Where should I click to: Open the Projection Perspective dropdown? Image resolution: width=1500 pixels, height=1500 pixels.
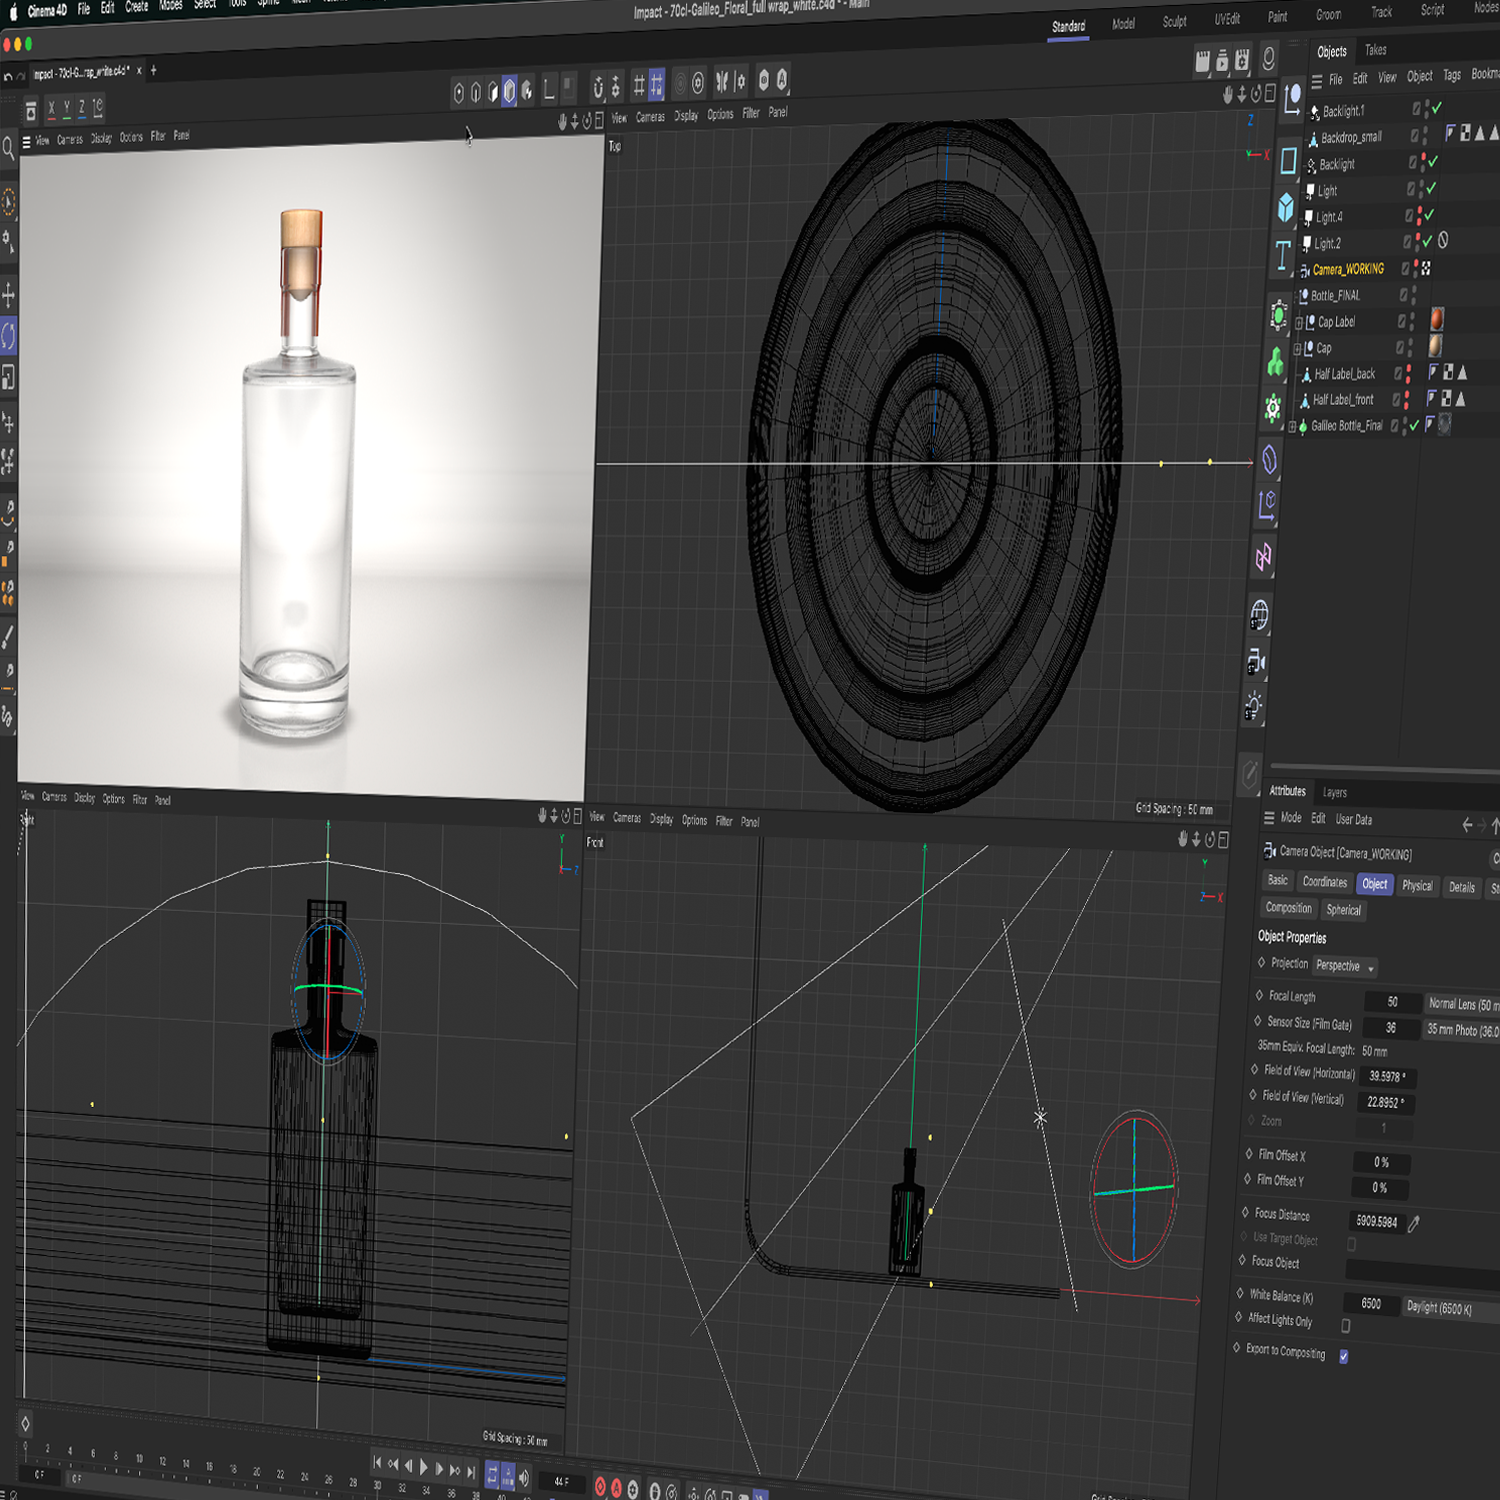pos(1343,967)
